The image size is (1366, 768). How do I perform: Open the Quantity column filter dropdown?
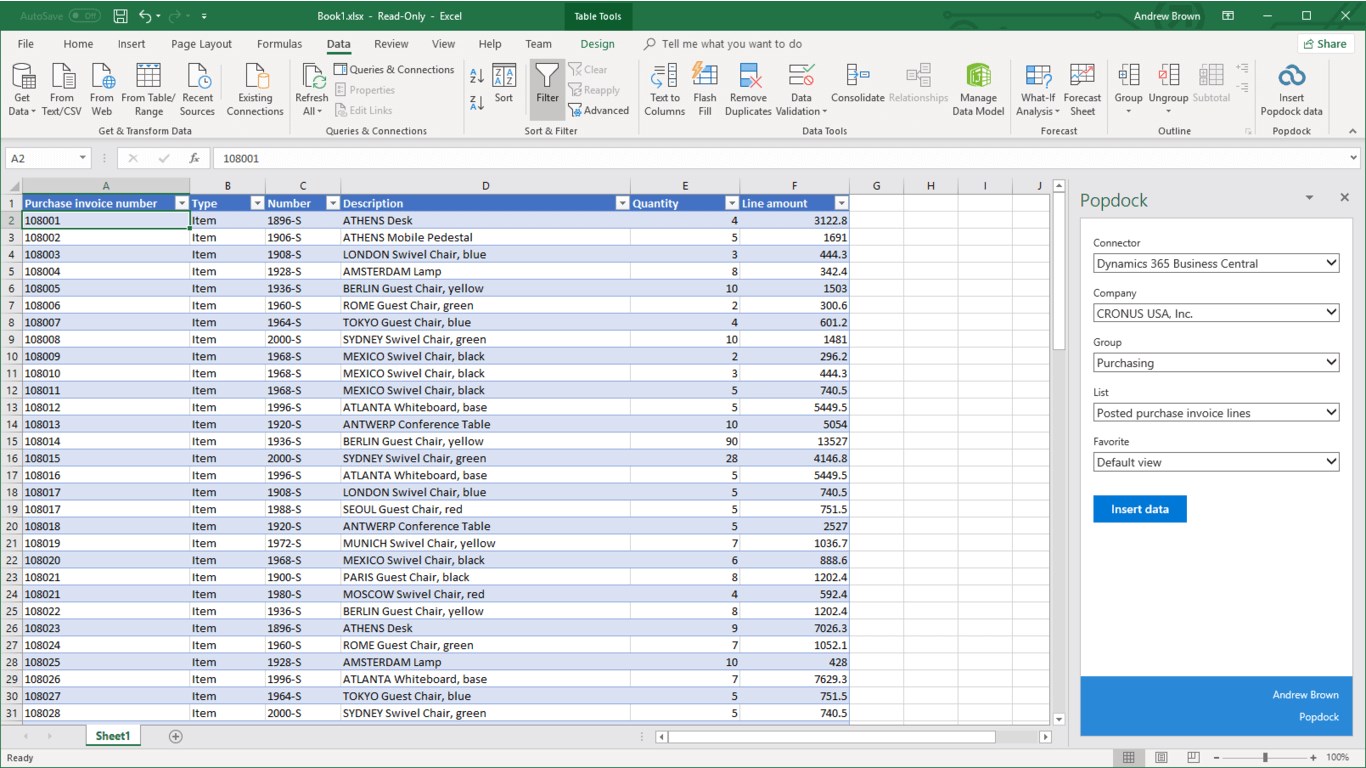pyautogui.click(x=731, y=203)
